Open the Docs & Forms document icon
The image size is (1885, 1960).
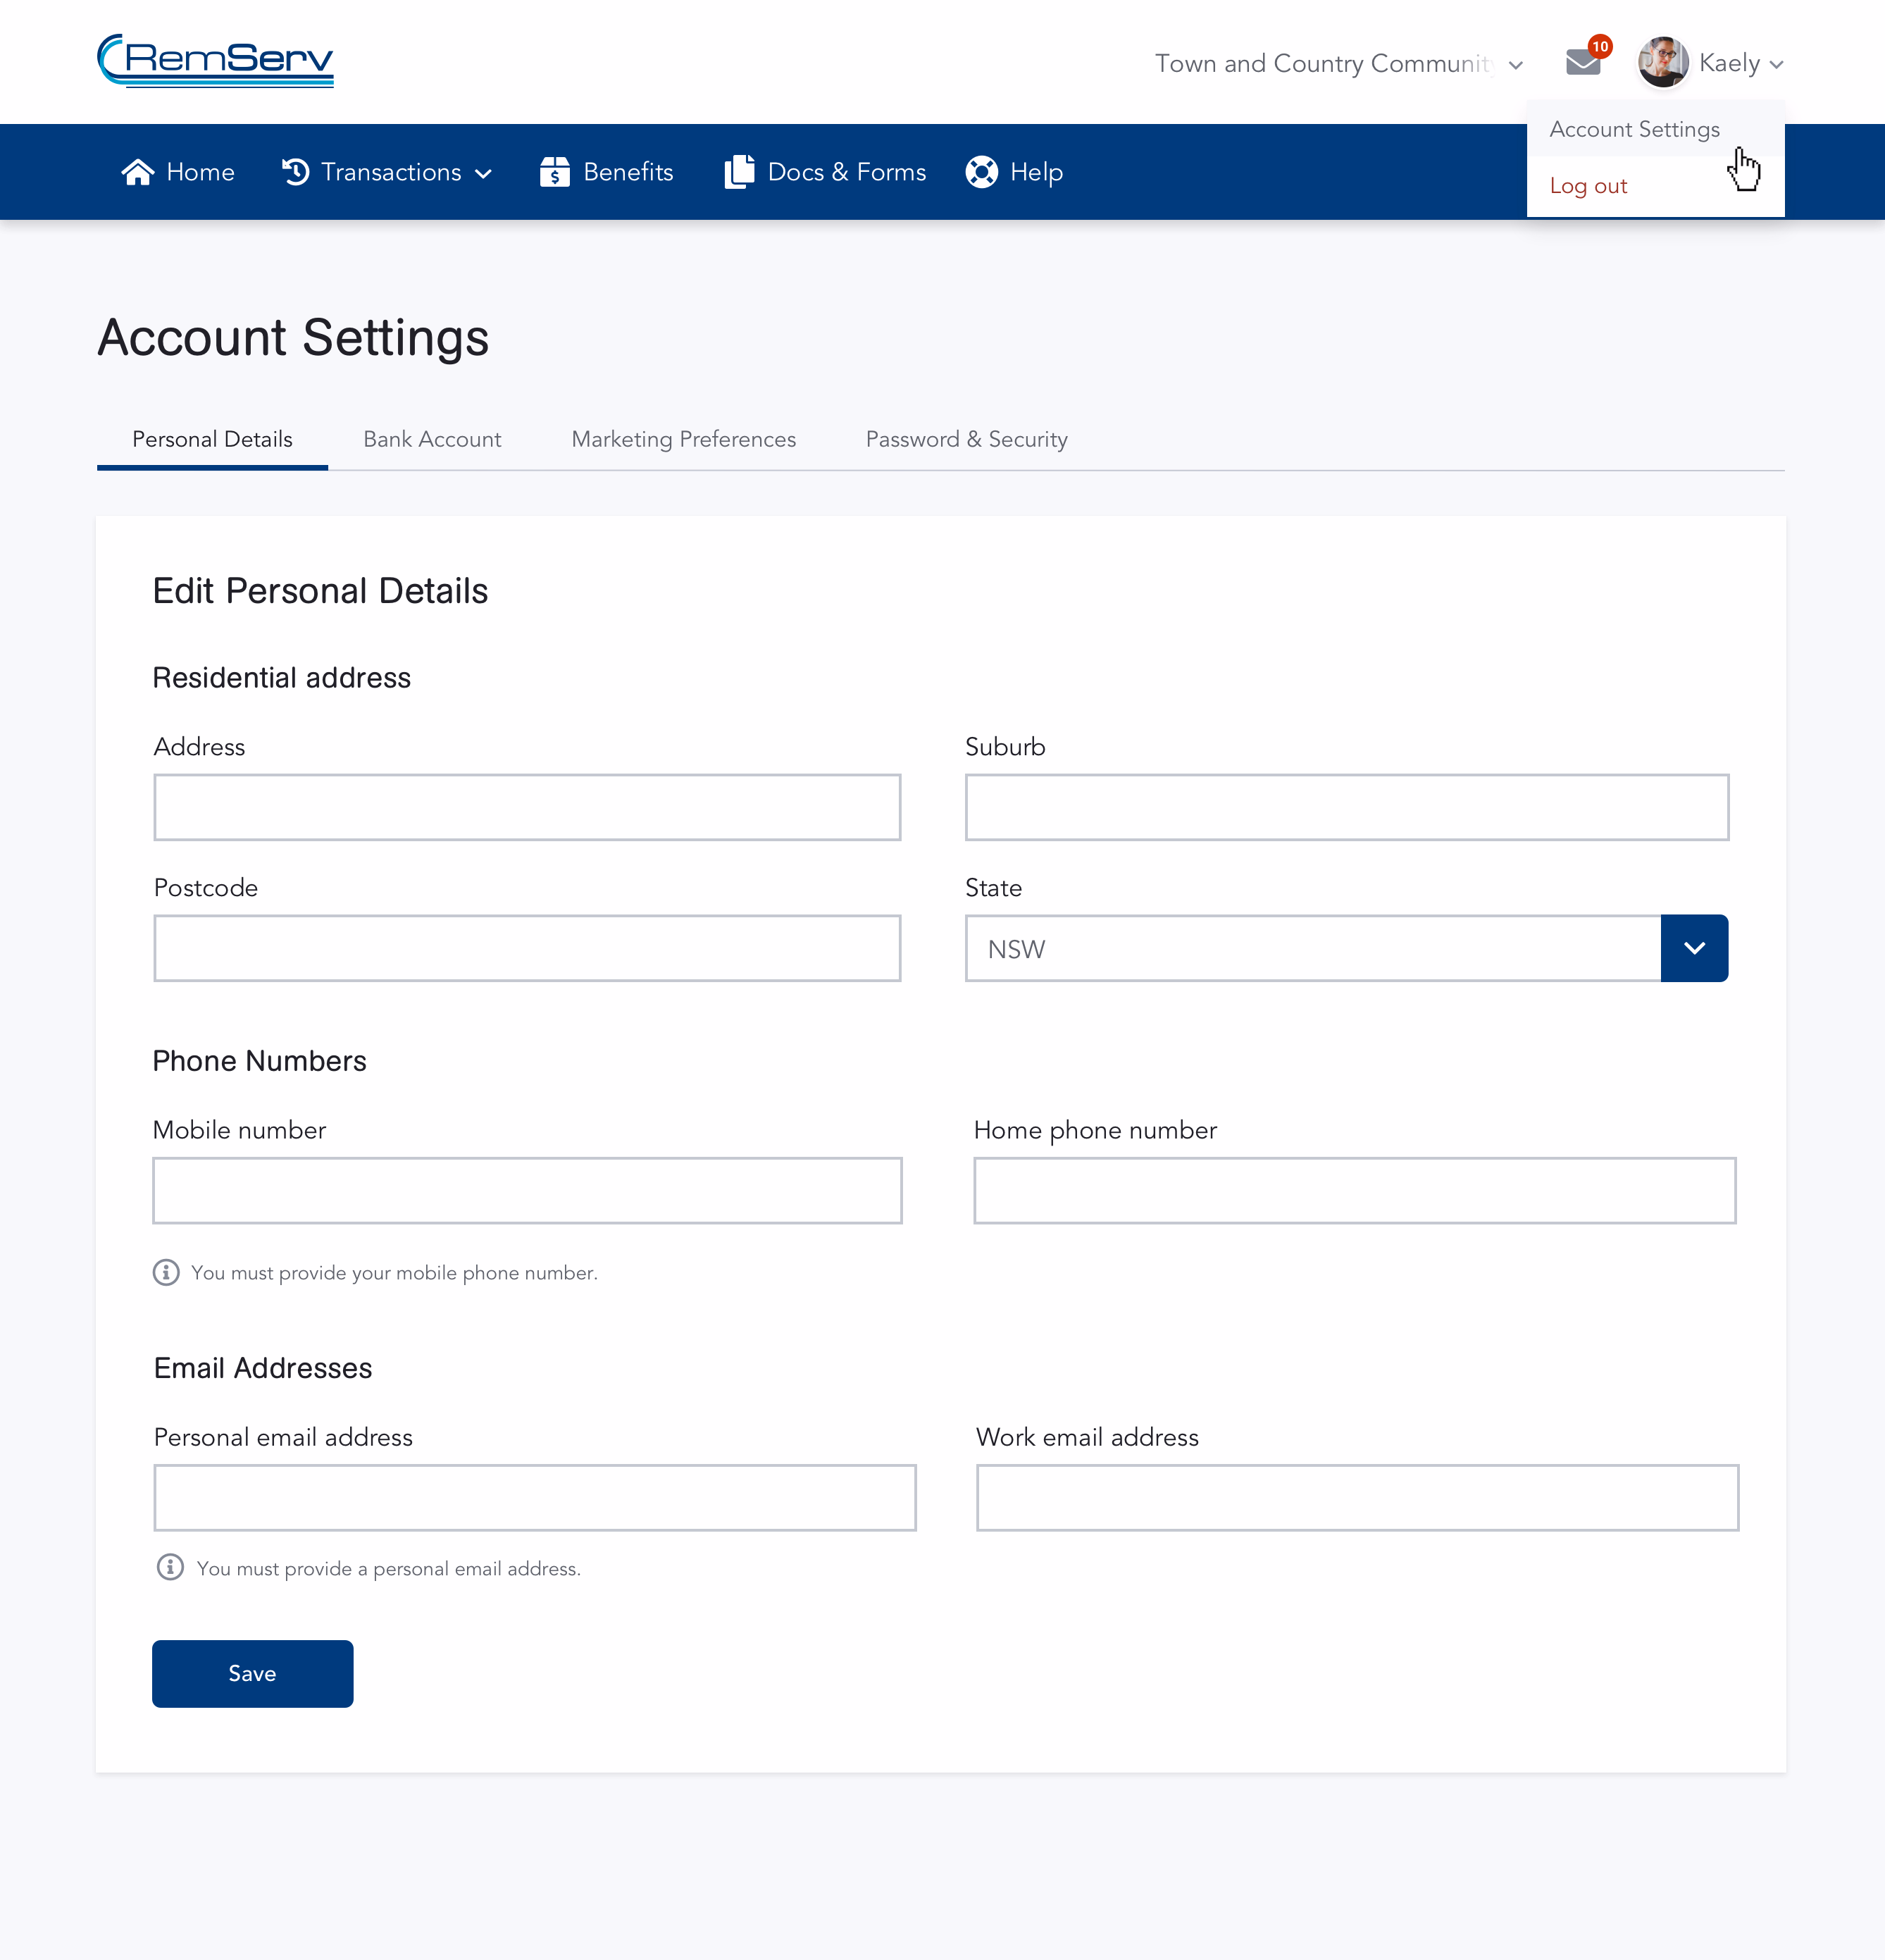[x=739, y=171]
